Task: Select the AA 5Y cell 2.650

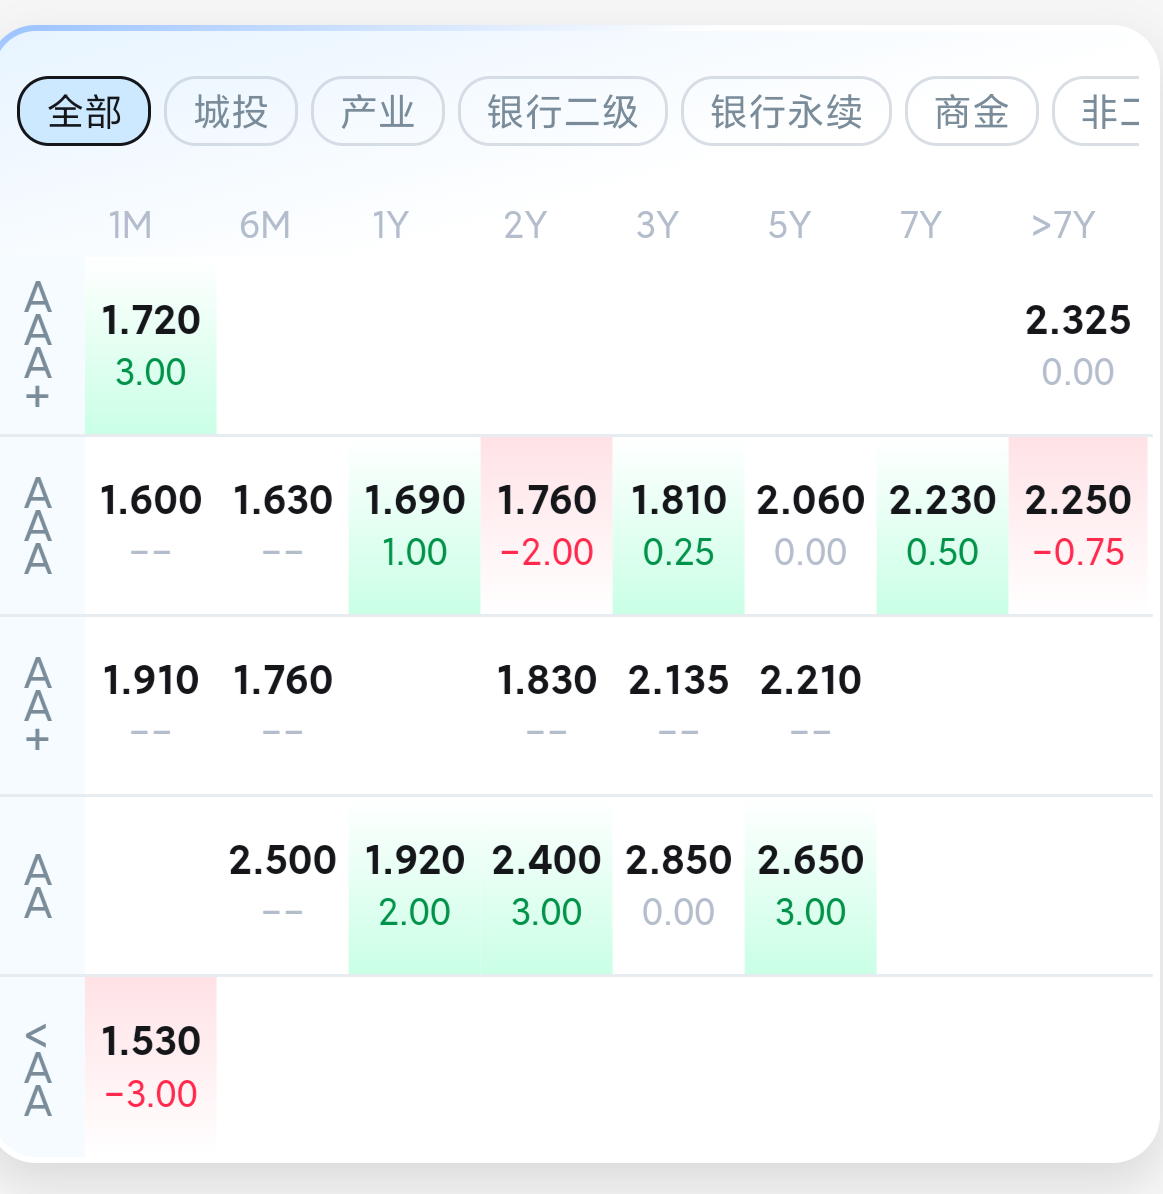Action: 810,885
